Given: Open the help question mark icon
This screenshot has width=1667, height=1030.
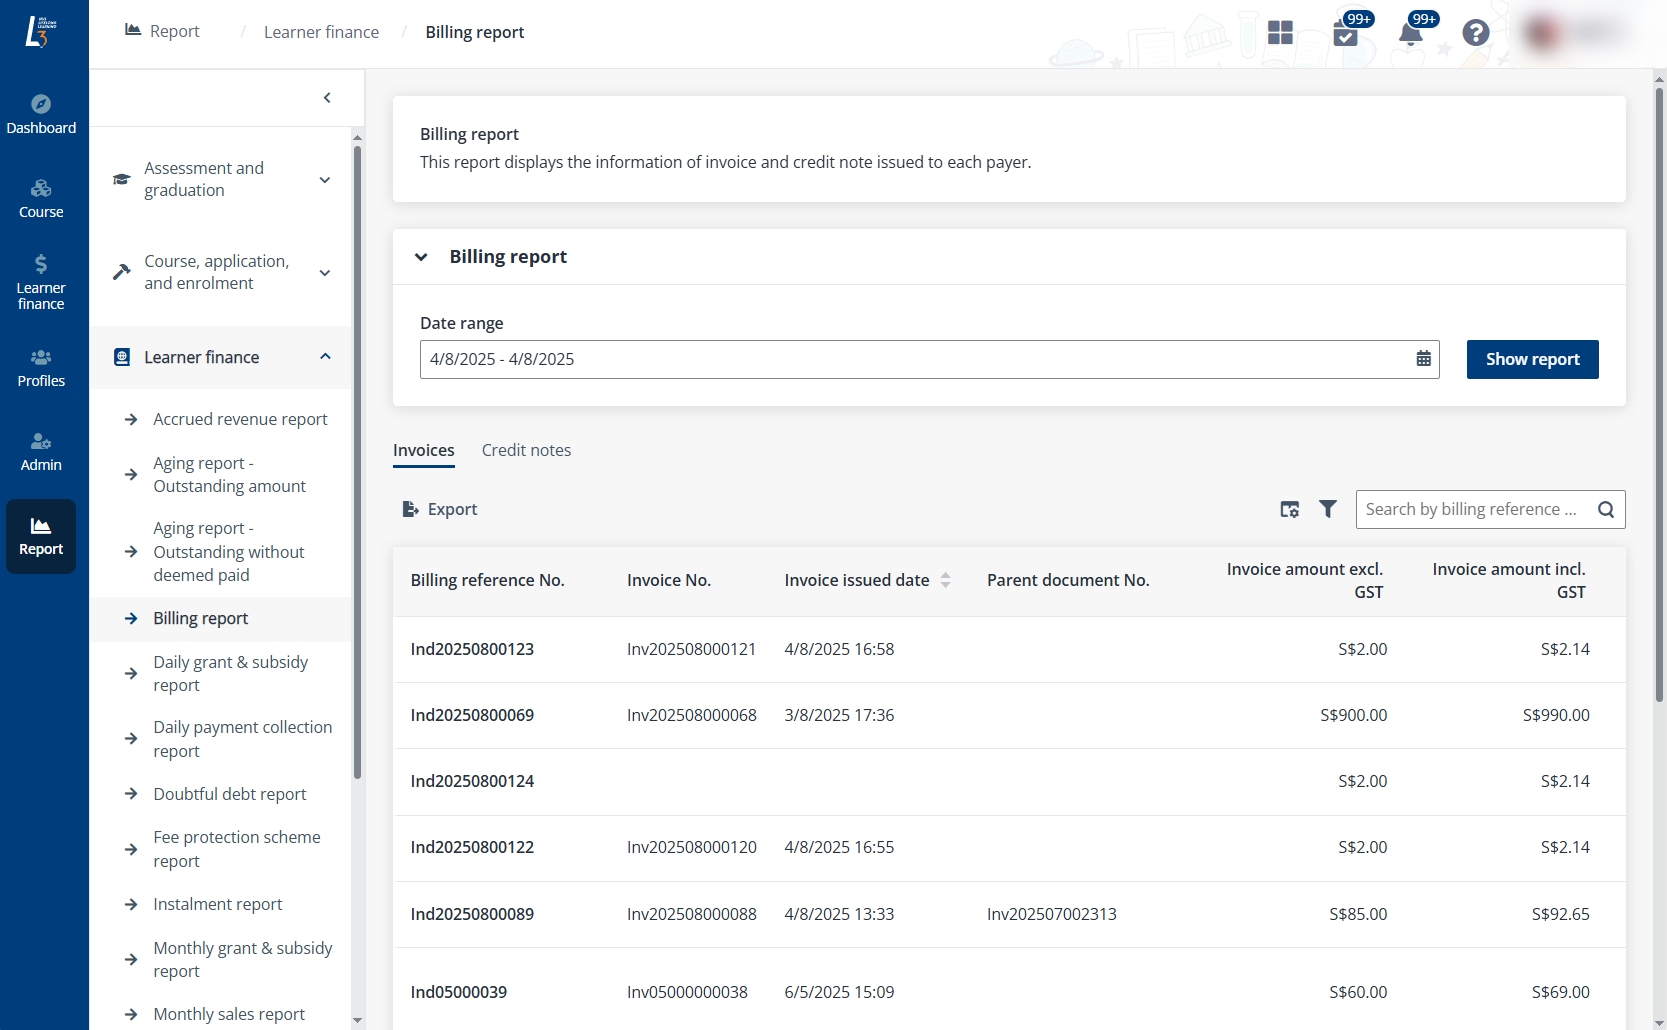Looking at the screenshot, I should click(x=1476, y=33).
